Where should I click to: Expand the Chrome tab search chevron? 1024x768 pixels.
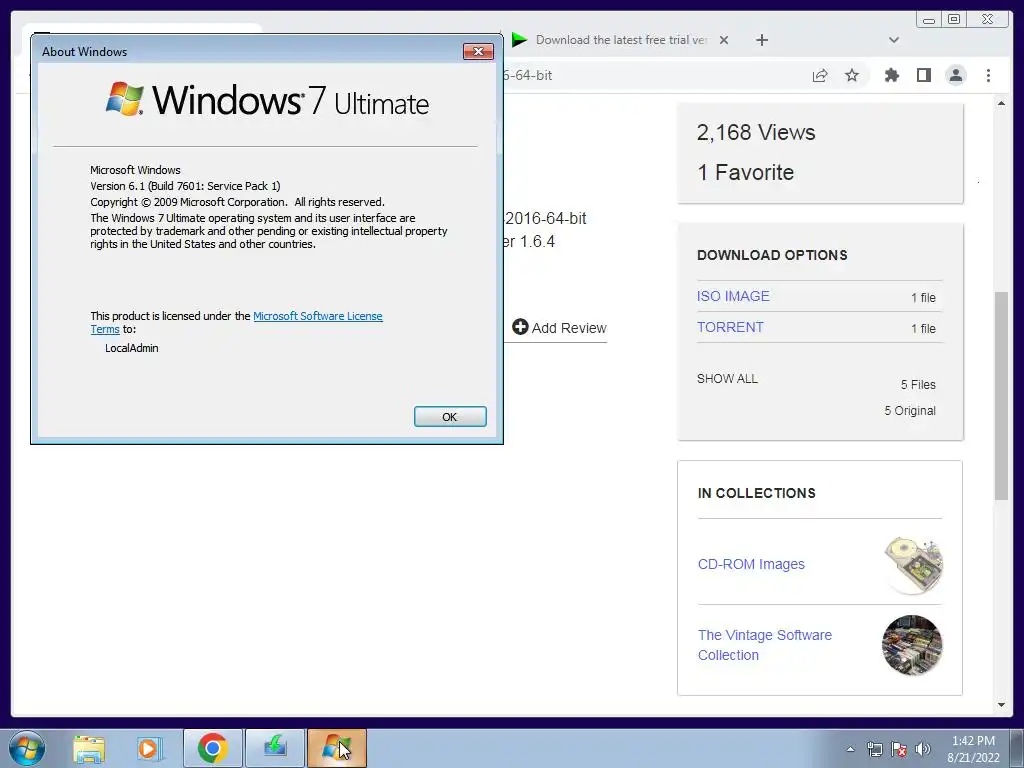coord(894,40)
